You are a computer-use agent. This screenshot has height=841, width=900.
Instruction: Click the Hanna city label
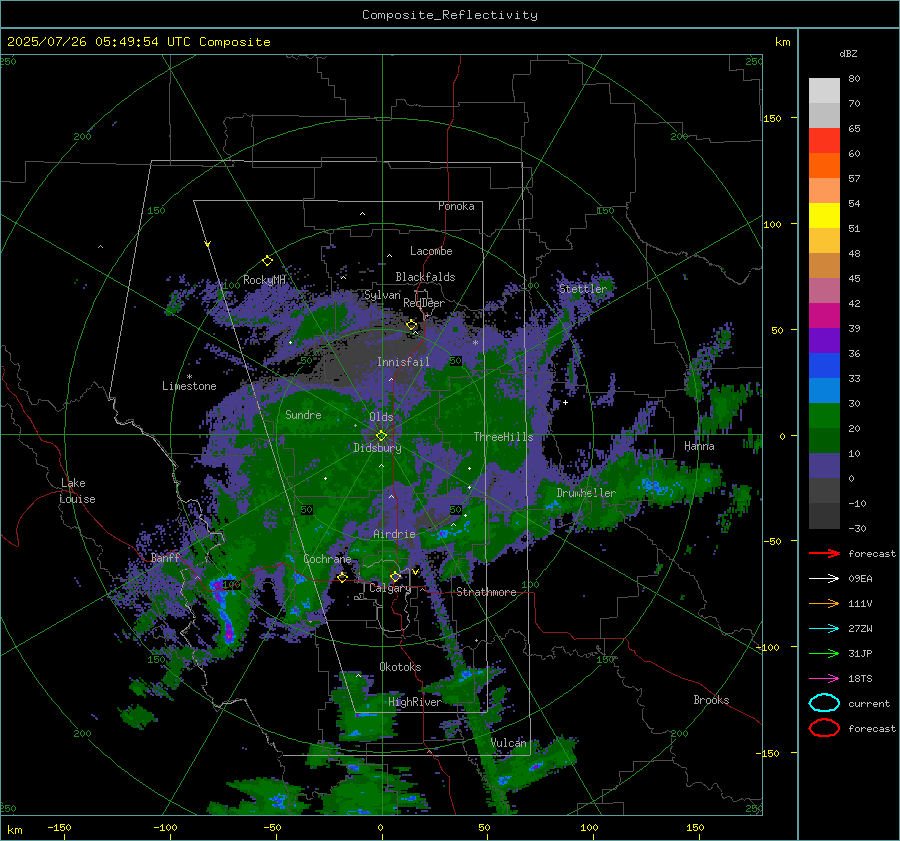click(x=699, y=445)
